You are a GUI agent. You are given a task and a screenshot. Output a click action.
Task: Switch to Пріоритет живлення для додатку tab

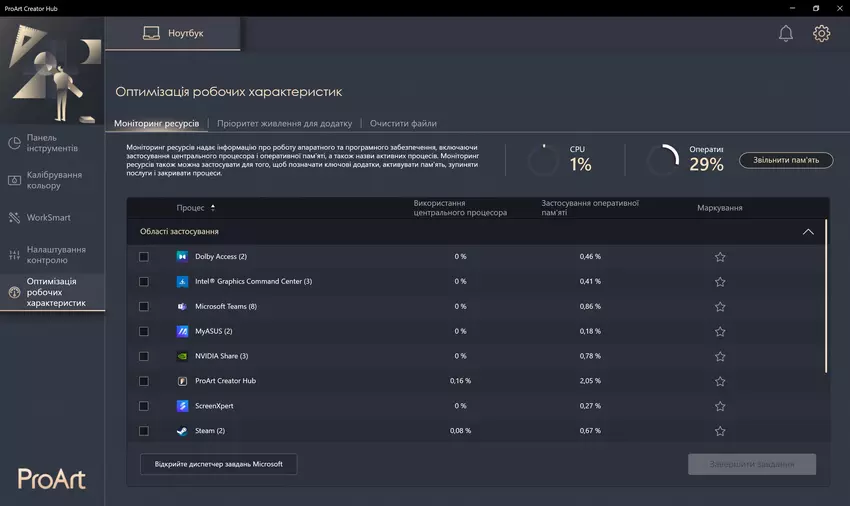point(284,124)
